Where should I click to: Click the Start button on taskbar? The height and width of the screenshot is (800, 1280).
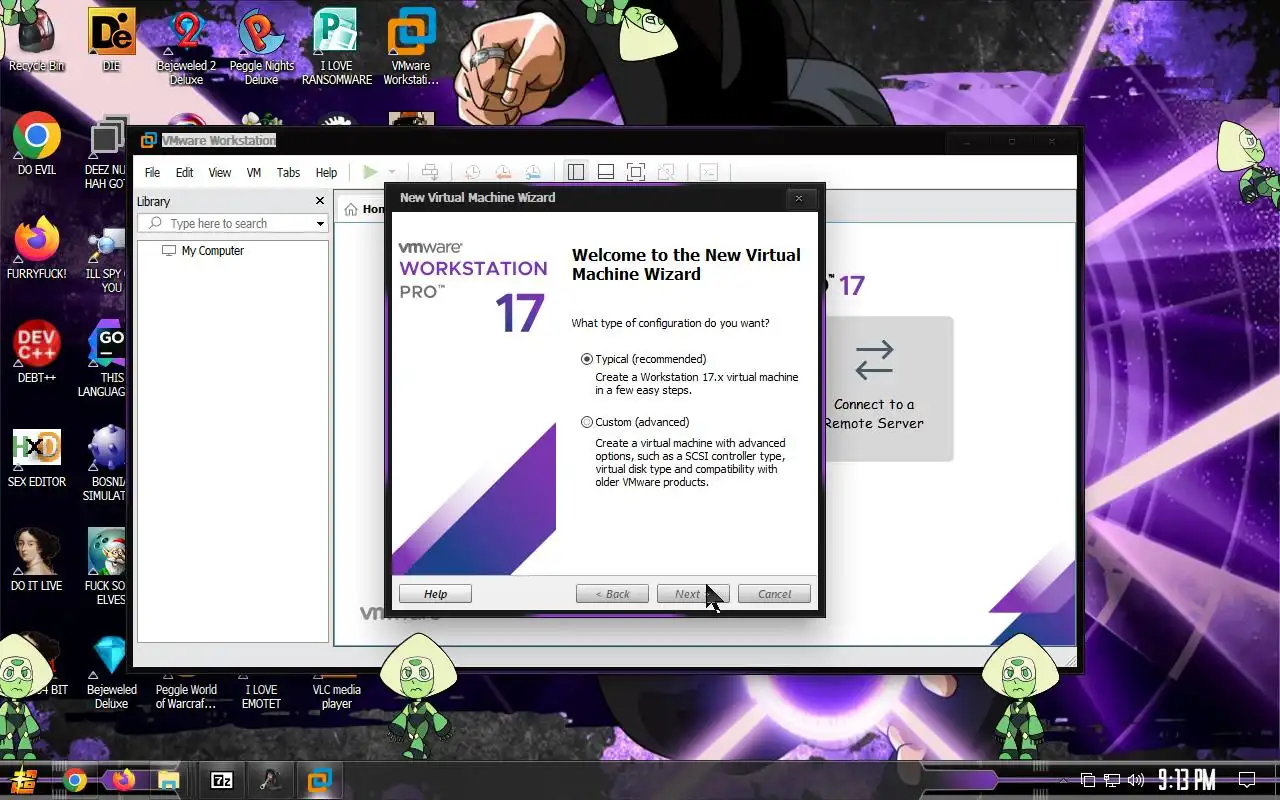[x=25, y=780]
